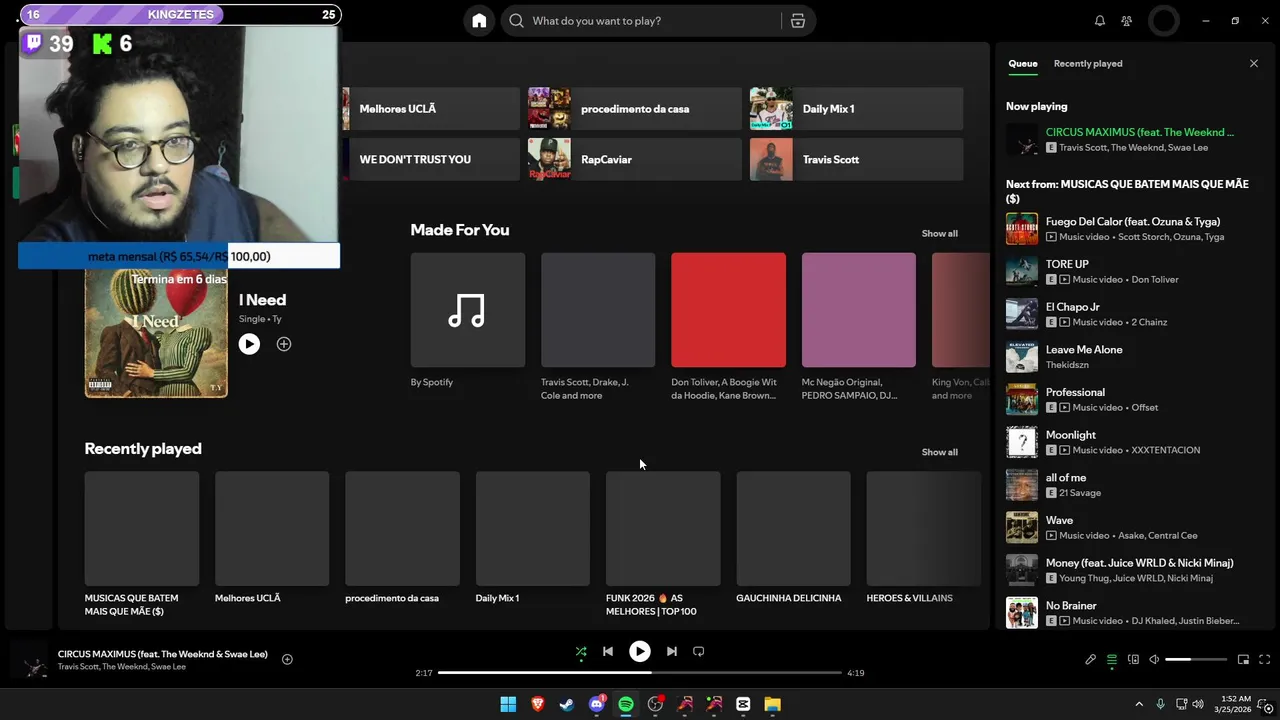Add CIRCUS MAXIMUS to Liked Songs
Viewport: 1280px width, 720px height.
pyautogui.click(x=287, y=659)
